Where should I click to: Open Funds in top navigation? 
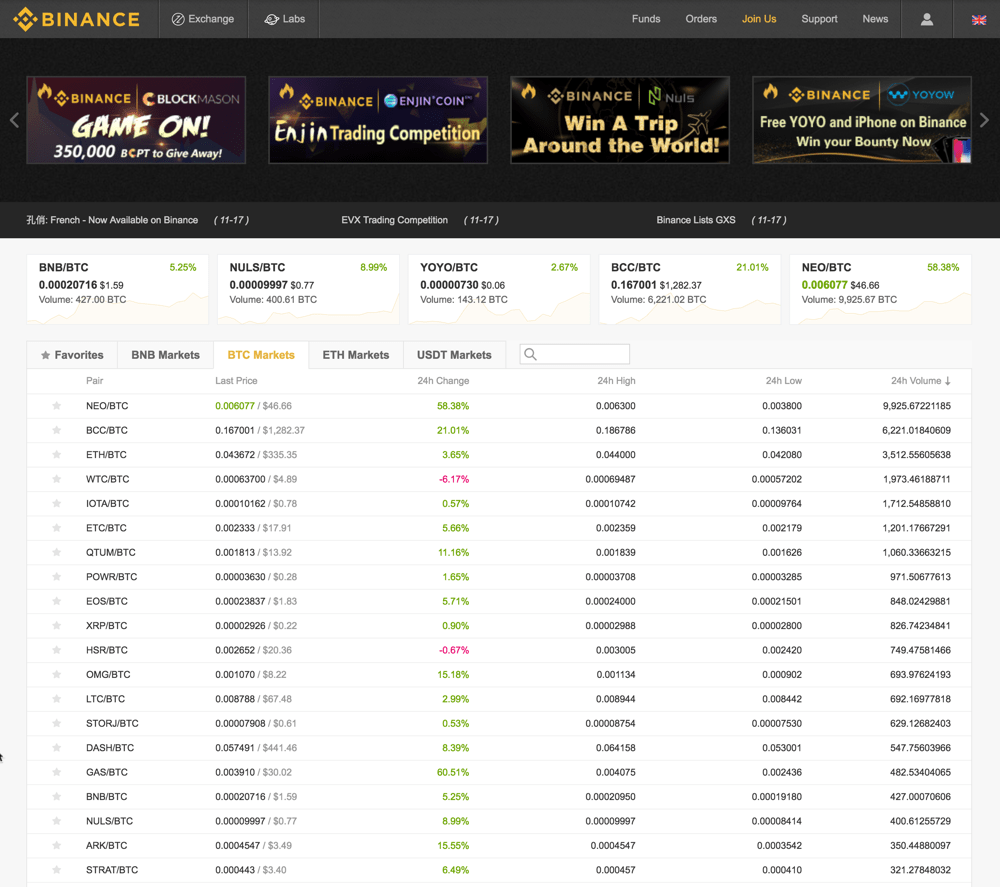pos(646,19)
